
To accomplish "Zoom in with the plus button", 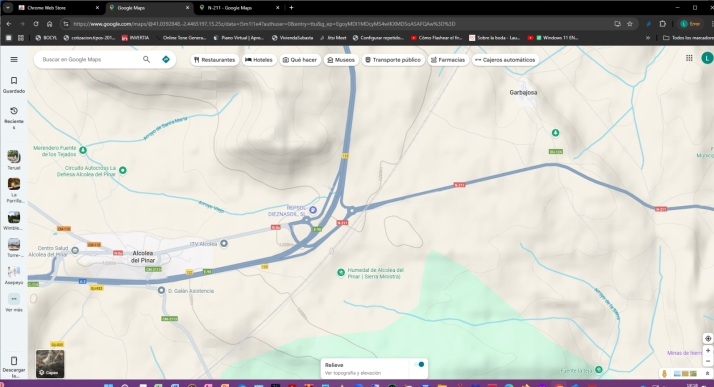I will click(x=708, y=351).
